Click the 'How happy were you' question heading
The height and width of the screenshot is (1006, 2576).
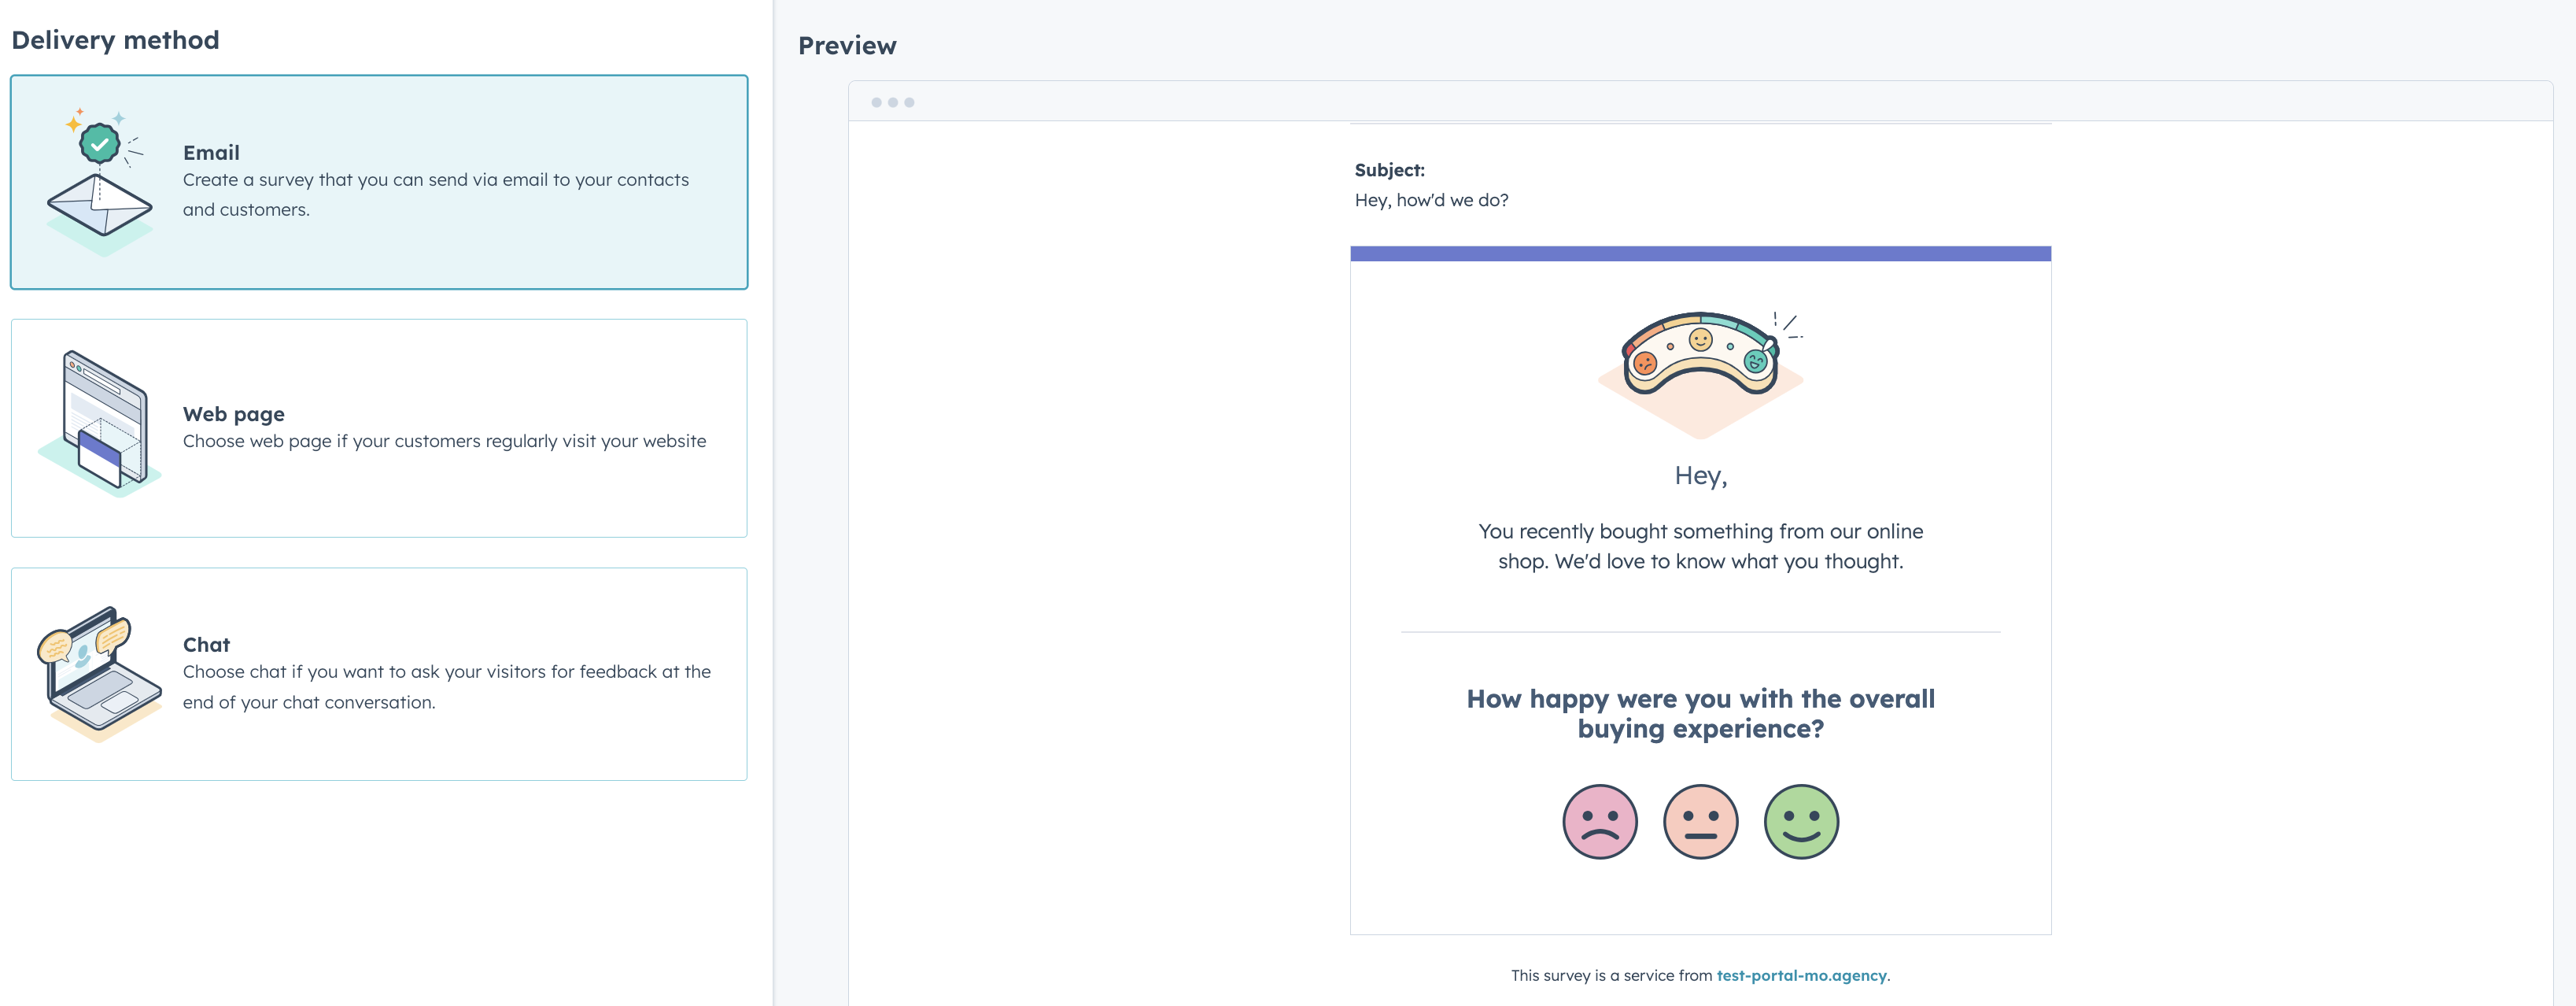1700,713
